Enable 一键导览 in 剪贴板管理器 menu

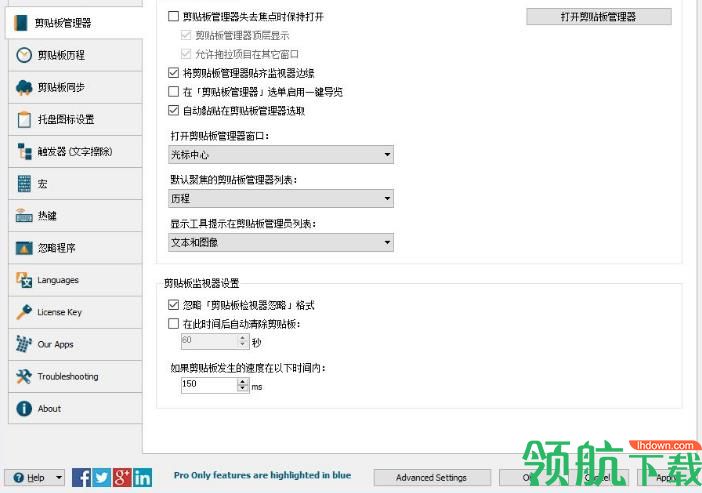(x=173, y=92)
